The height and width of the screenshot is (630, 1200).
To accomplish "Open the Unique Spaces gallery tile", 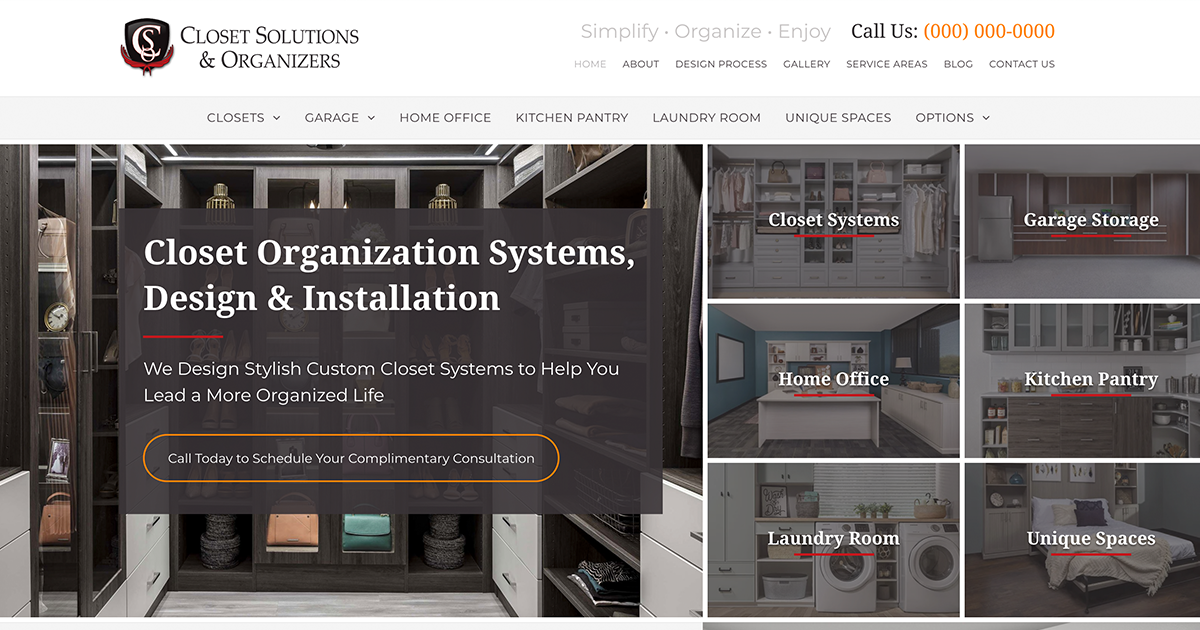I will tap(1091, 539).
